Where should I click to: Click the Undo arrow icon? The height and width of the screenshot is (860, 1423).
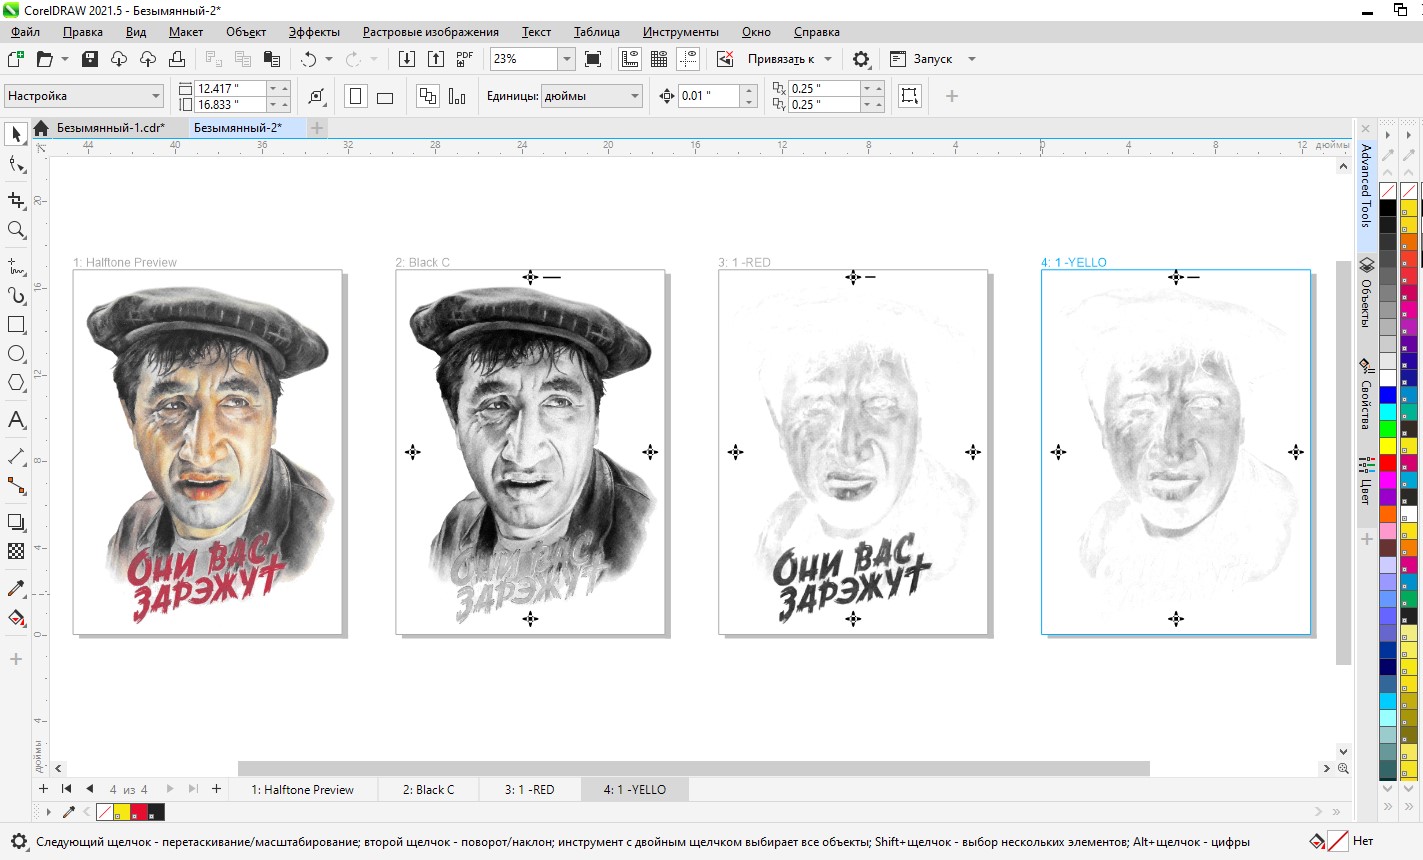pos(309,59)
